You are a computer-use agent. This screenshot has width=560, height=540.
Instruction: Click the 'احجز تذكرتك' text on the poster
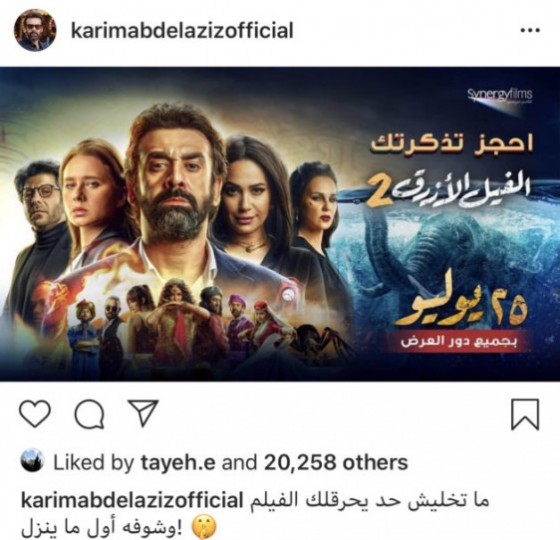(x=451, y=144)
